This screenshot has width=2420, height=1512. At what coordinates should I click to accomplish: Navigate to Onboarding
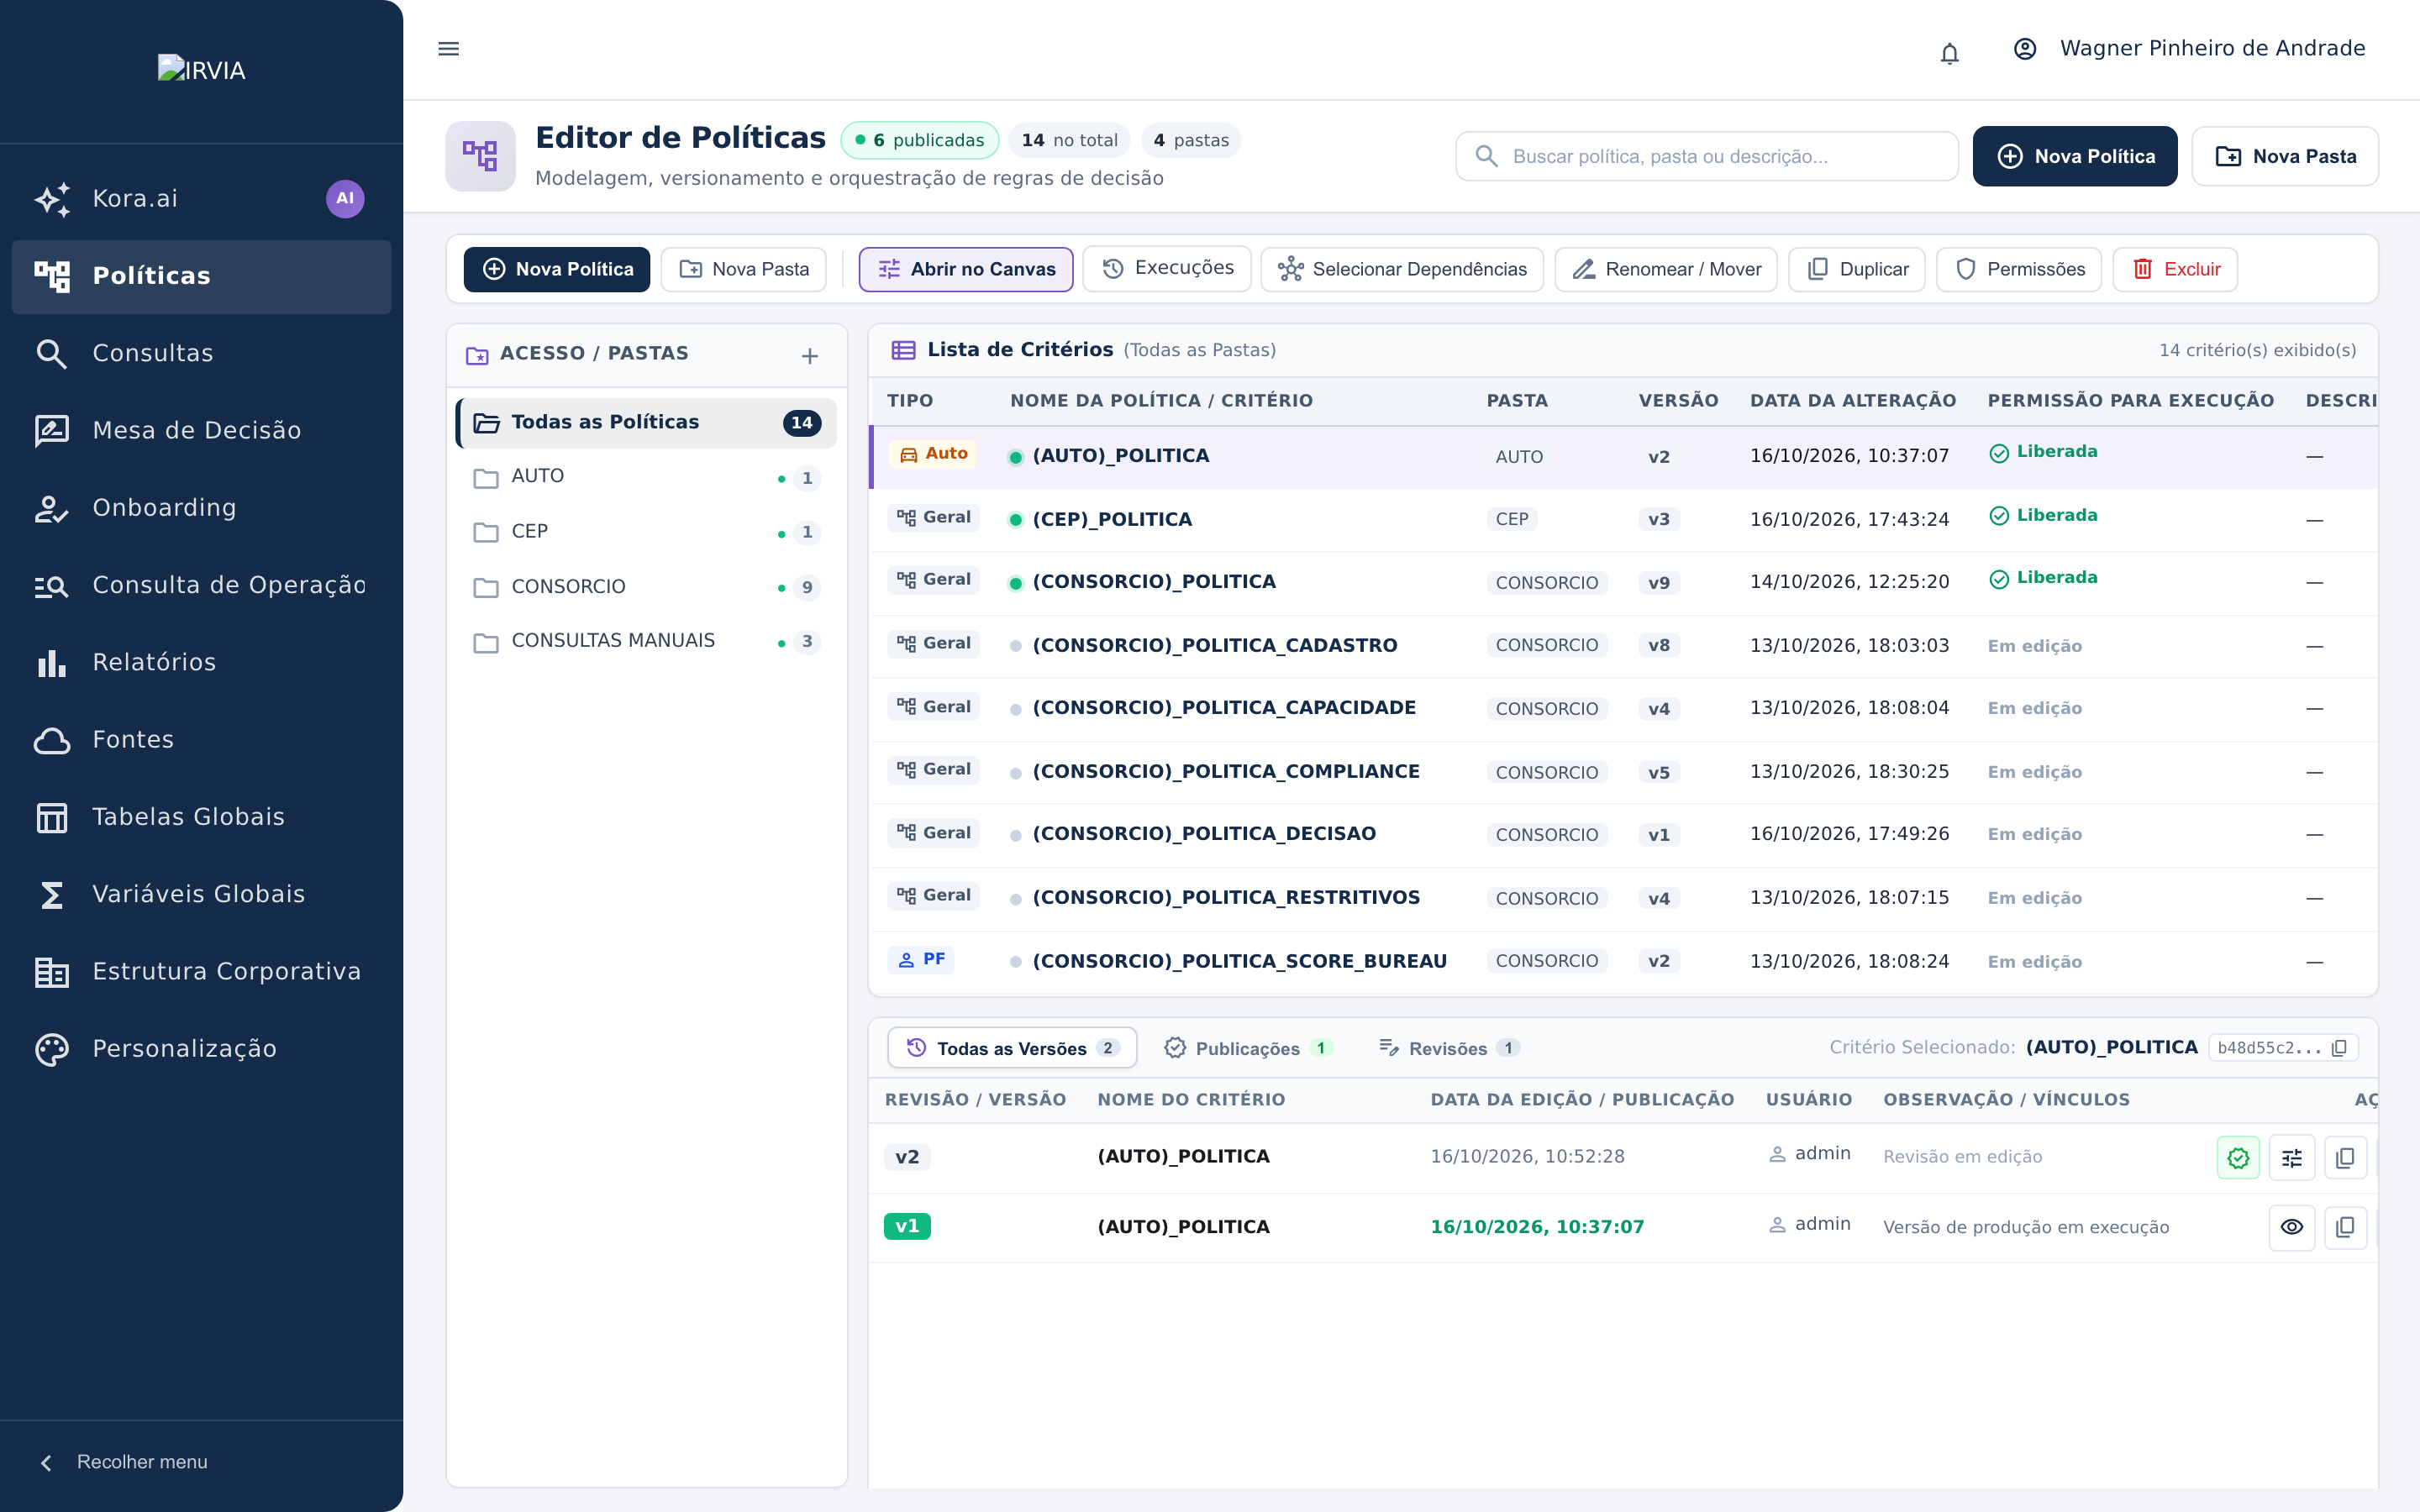tap(201, 508)
